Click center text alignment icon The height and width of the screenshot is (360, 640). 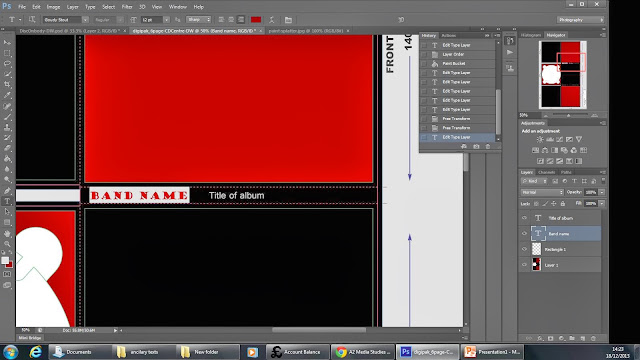(x=231, y=20)
